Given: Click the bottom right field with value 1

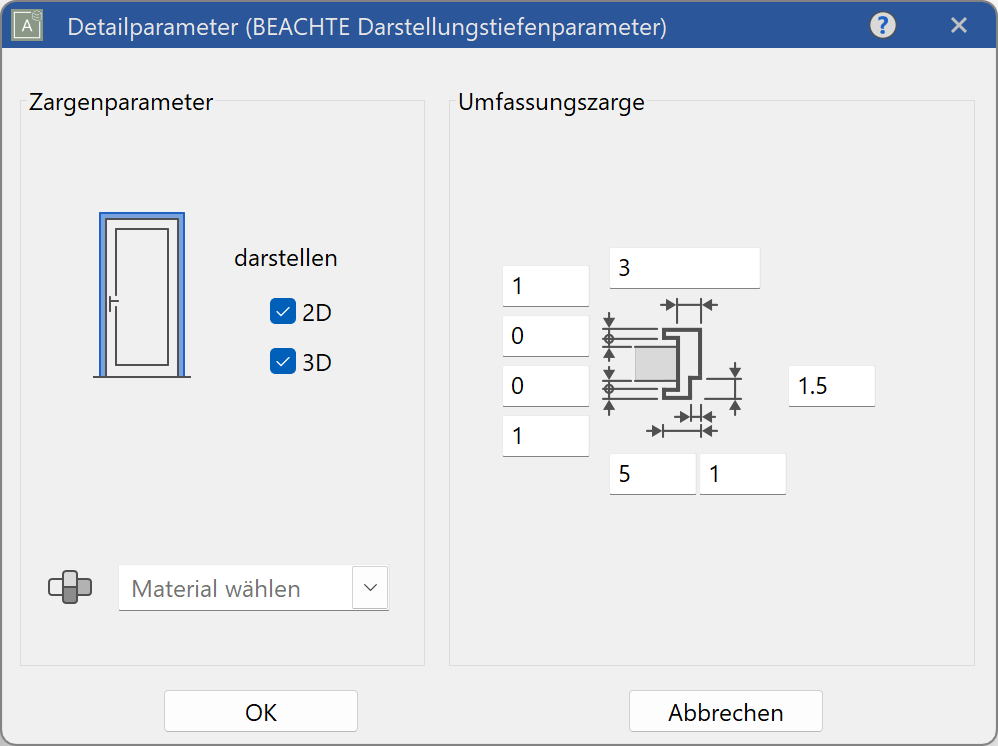Looking at the screenshot, I should [x=742, y=474].
